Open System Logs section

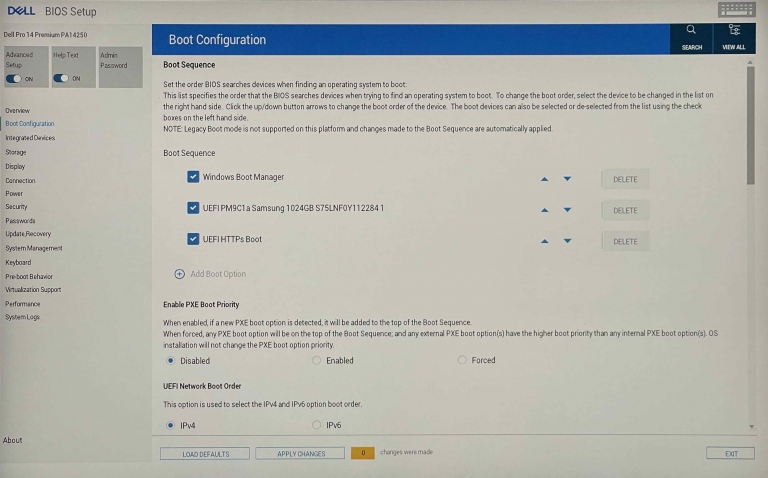[x=22, y=317]
